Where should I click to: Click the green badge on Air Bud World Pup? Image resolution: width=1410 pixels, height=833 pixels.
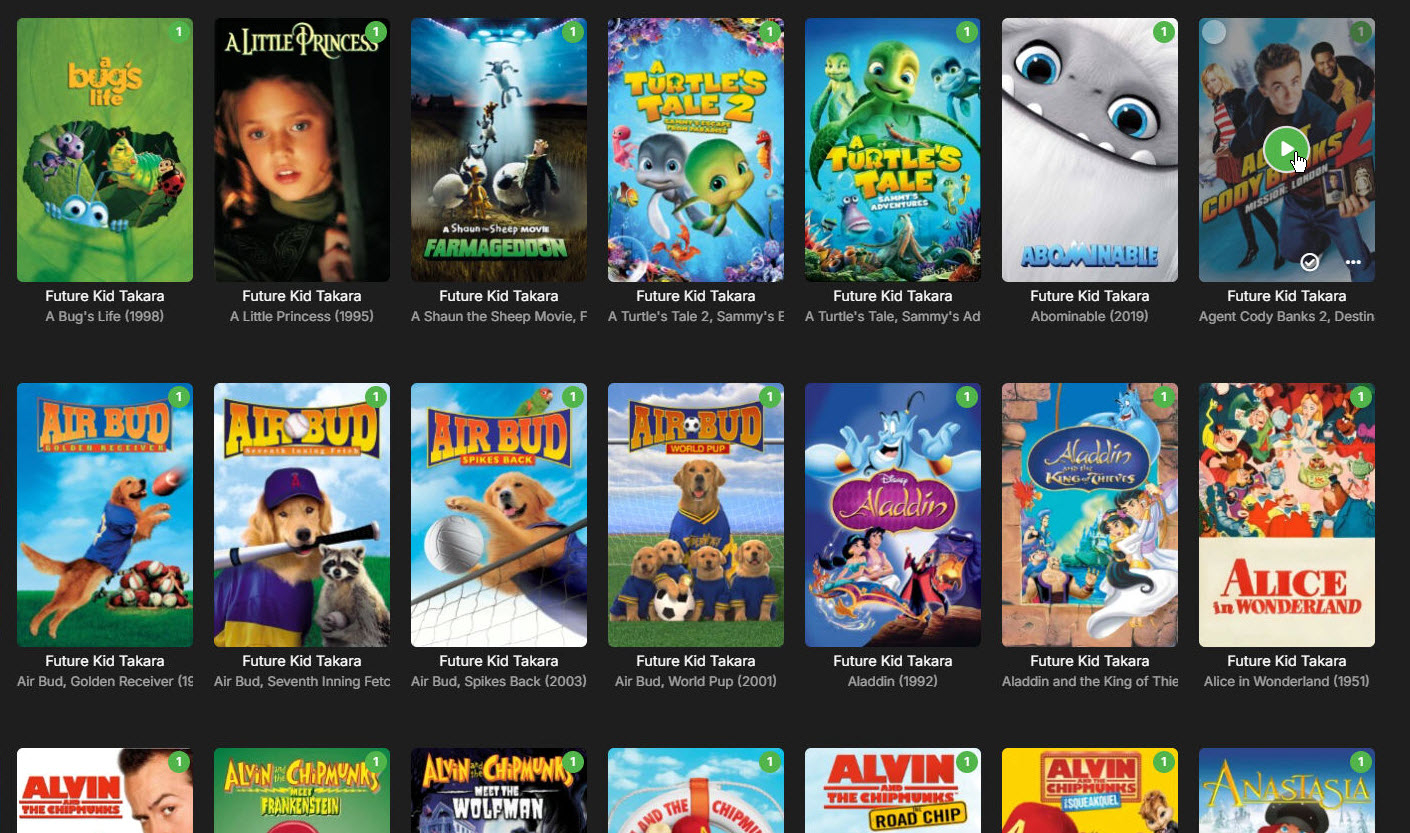coord(769,397)
